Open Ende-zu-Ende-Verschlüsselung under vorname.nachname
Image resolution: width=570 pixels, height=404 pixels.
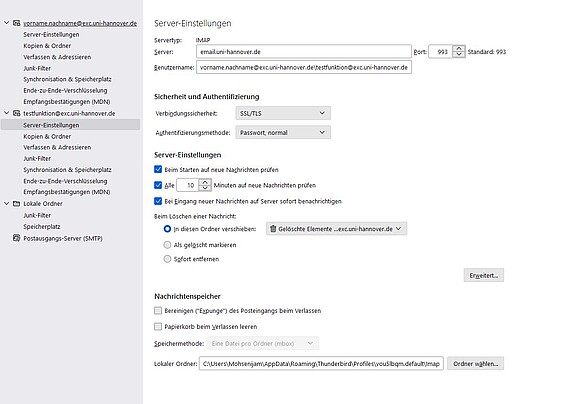coord(65,91)
